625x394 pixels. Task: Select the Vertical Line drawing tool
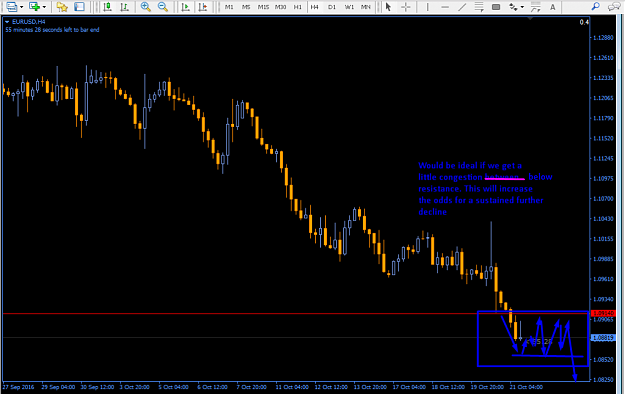[427, 6]
